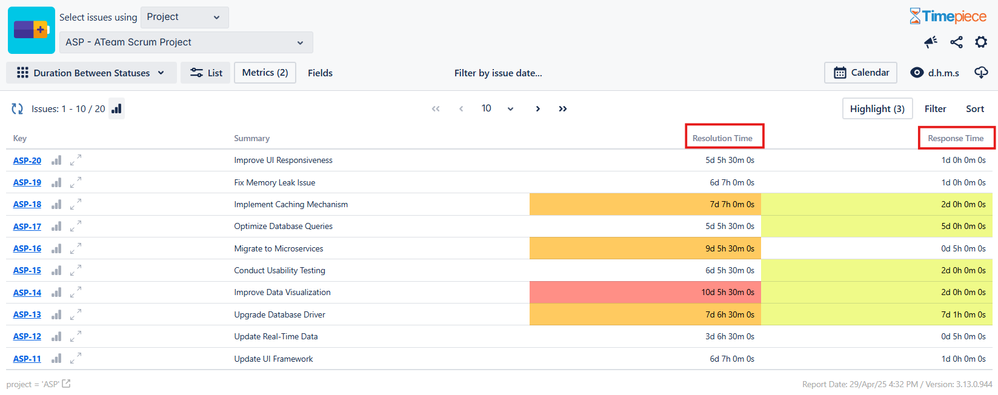Open the Metrics (2) tab
998x395 pixels.
point(265,73)
